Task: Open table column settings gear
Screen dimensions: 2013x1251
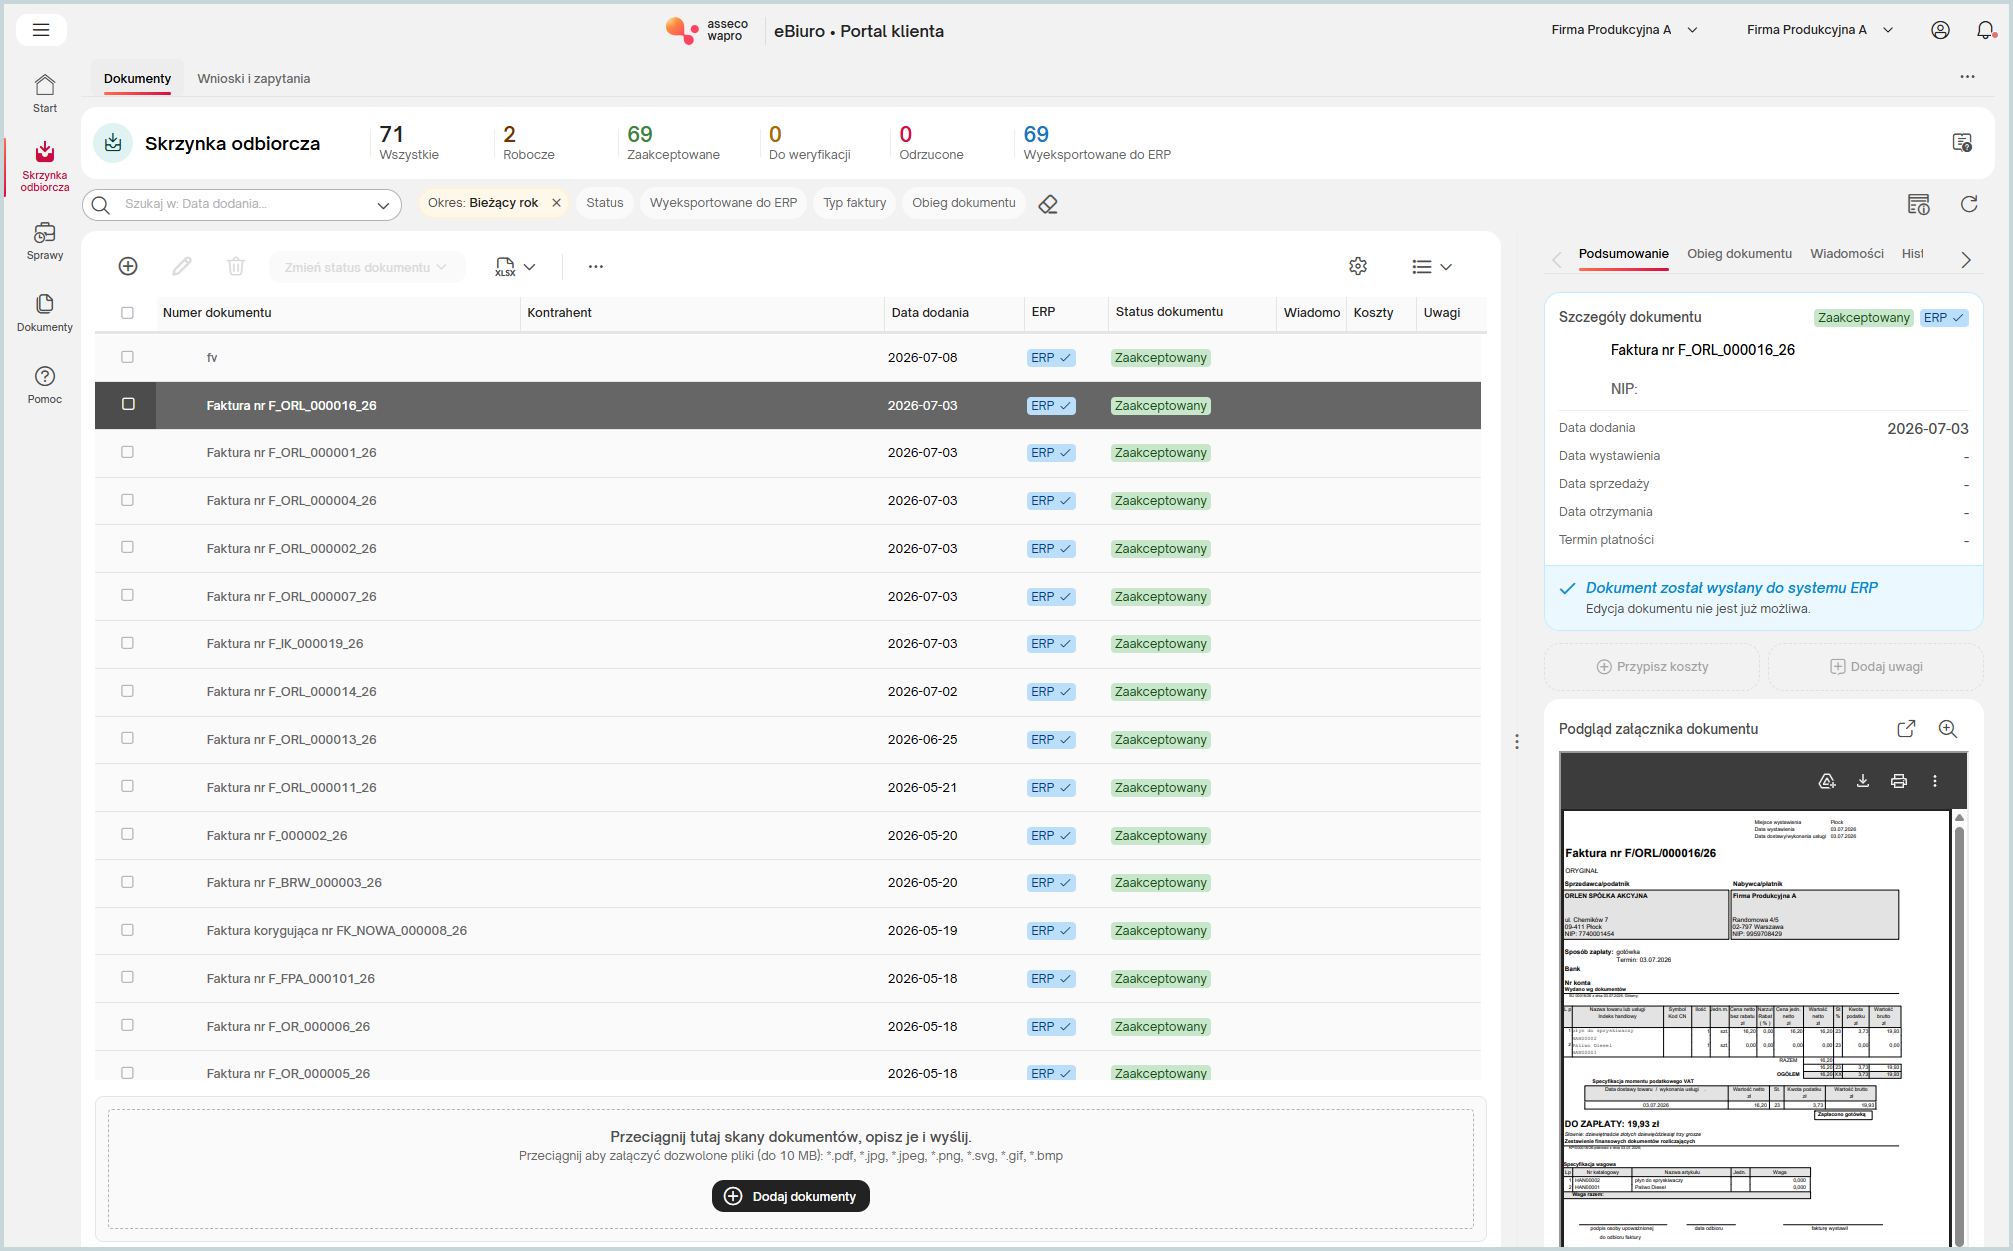Action: point(1358,266)
